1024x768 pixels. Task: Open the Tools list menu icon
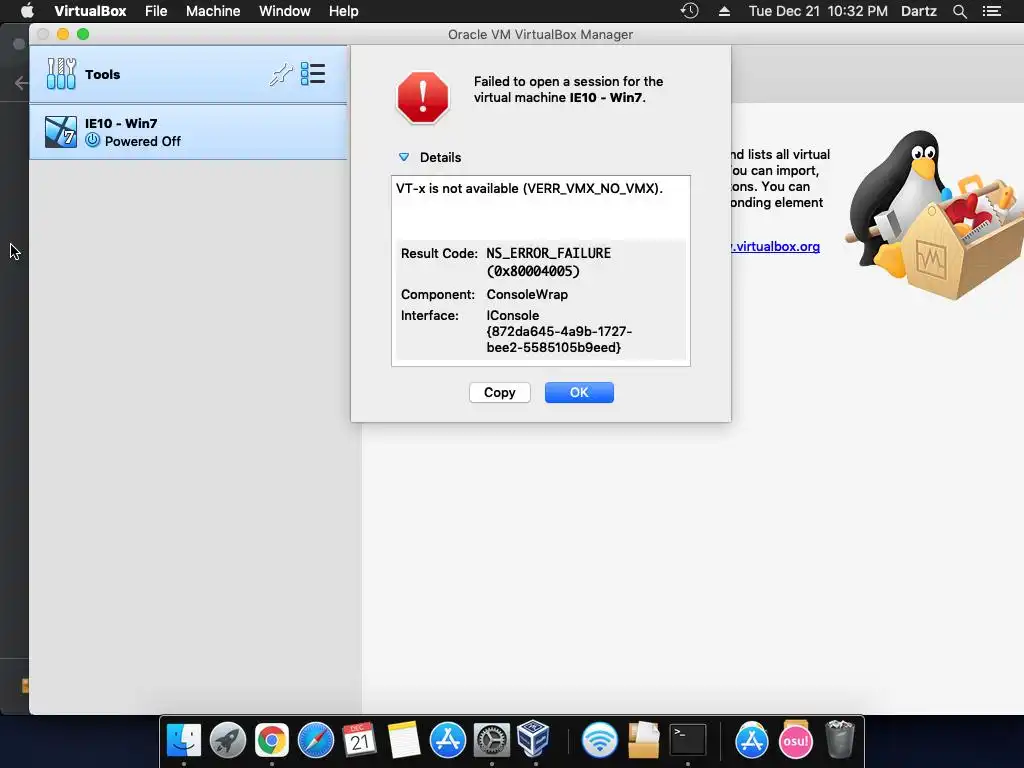click(313, 74)
